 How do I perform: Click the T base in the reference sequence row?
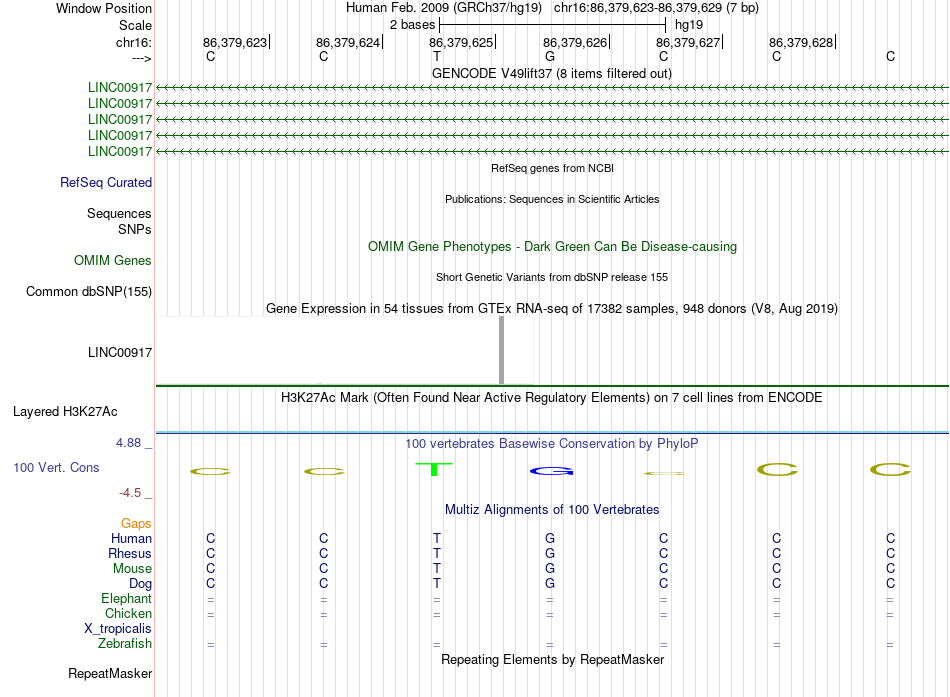click(437, 56)
